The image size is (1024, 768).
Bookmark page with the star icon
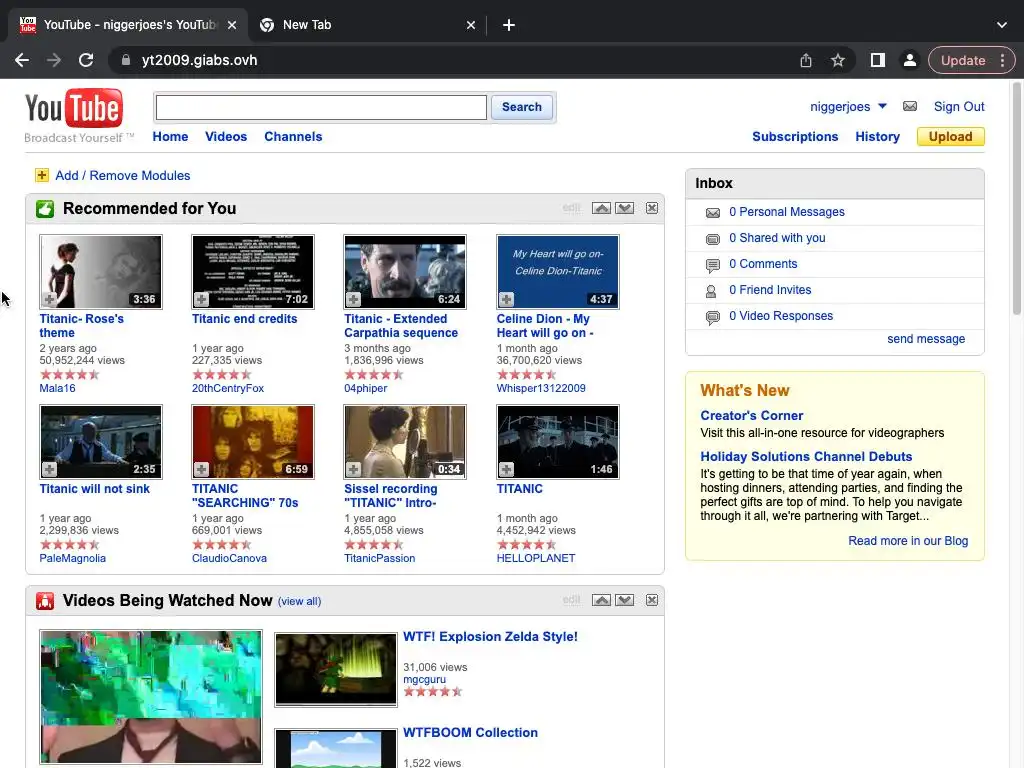click(x=838, y=60)
